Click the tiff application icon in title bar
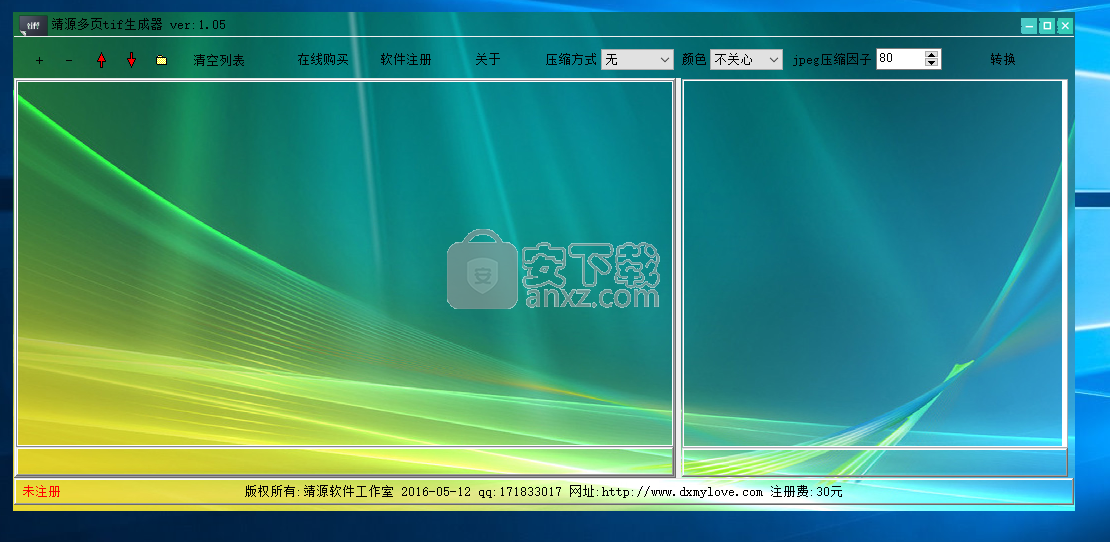1110x542 pixels. 33,25
